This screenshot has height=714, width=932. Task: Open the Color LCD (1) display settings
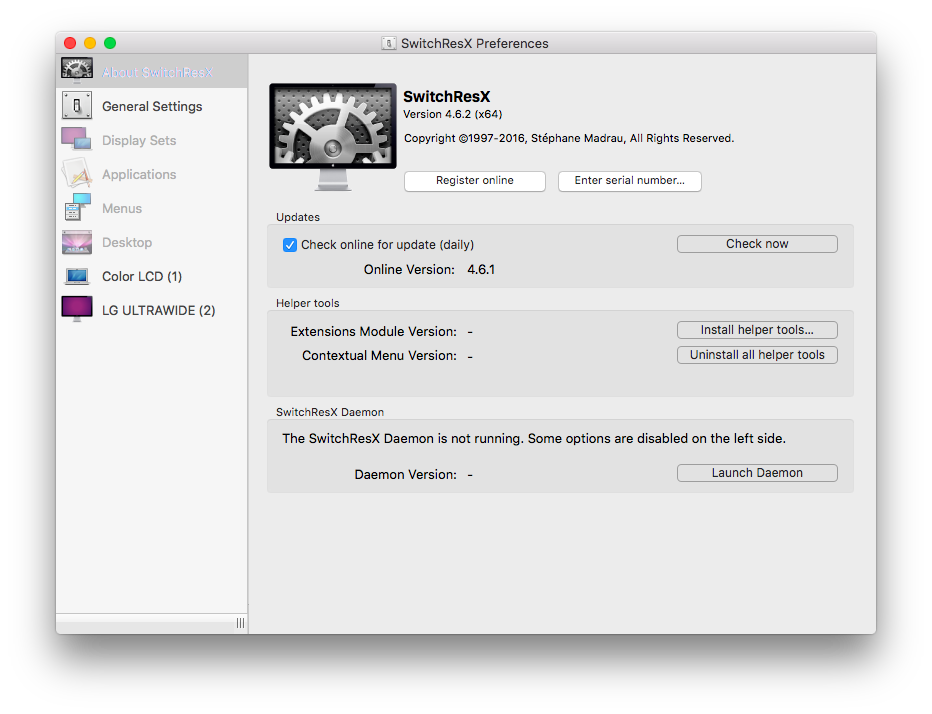pyautogui.click(x=141, y=276)
